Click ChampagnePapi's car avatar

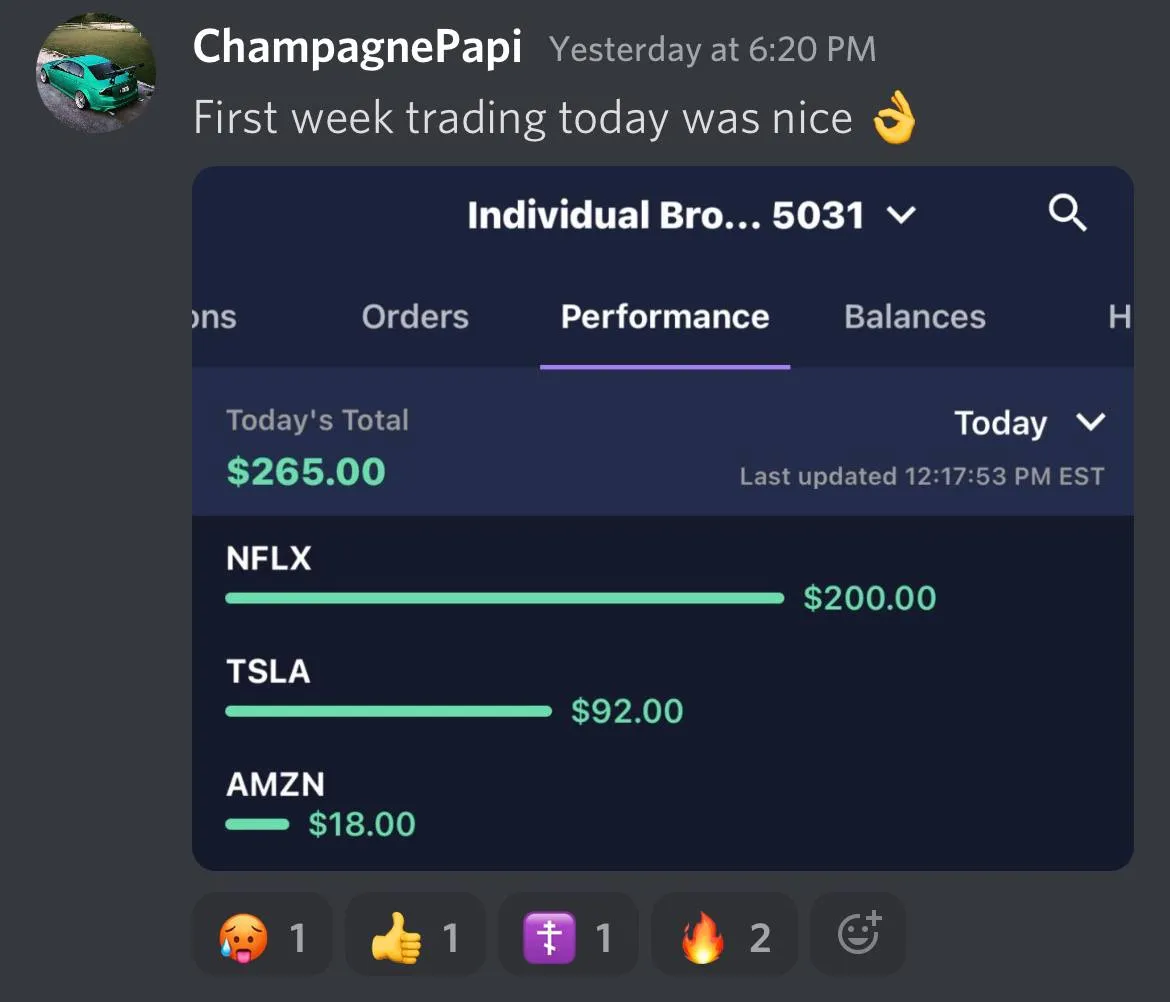click(x=96, y=75)
